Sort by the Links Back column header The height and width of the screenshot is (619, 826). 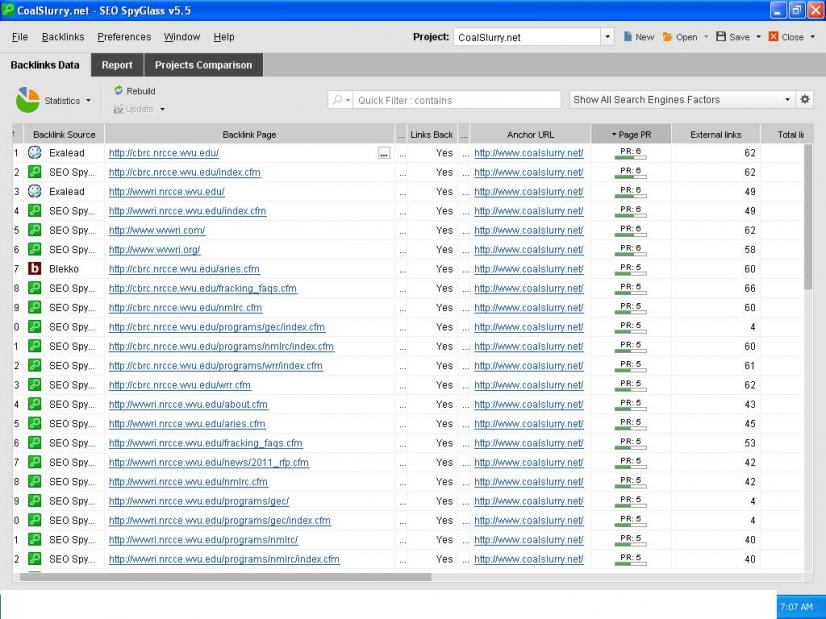pos(431,134)
